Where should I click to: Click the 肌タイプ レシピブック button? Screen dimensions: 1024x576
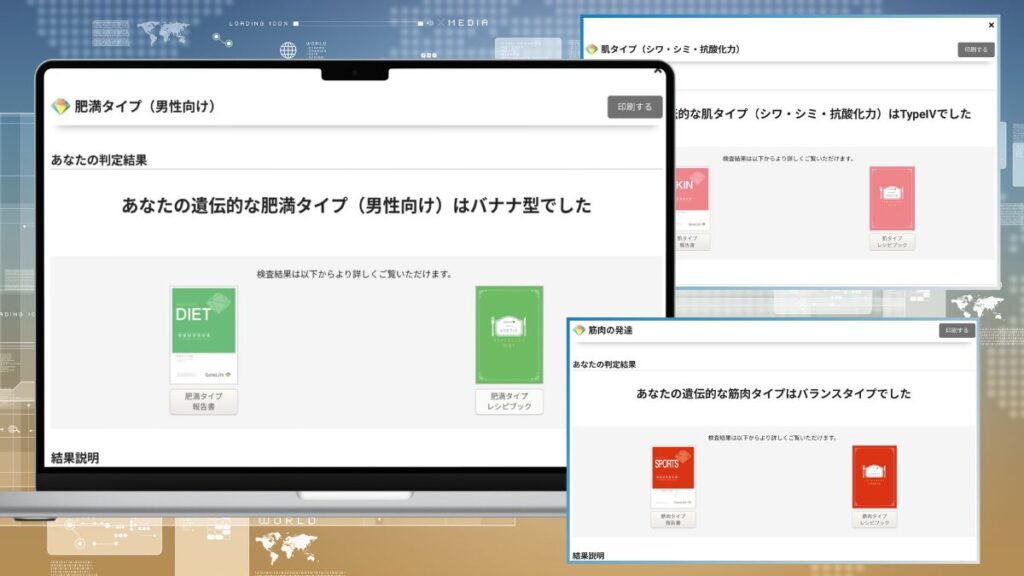tap(892, 242)
